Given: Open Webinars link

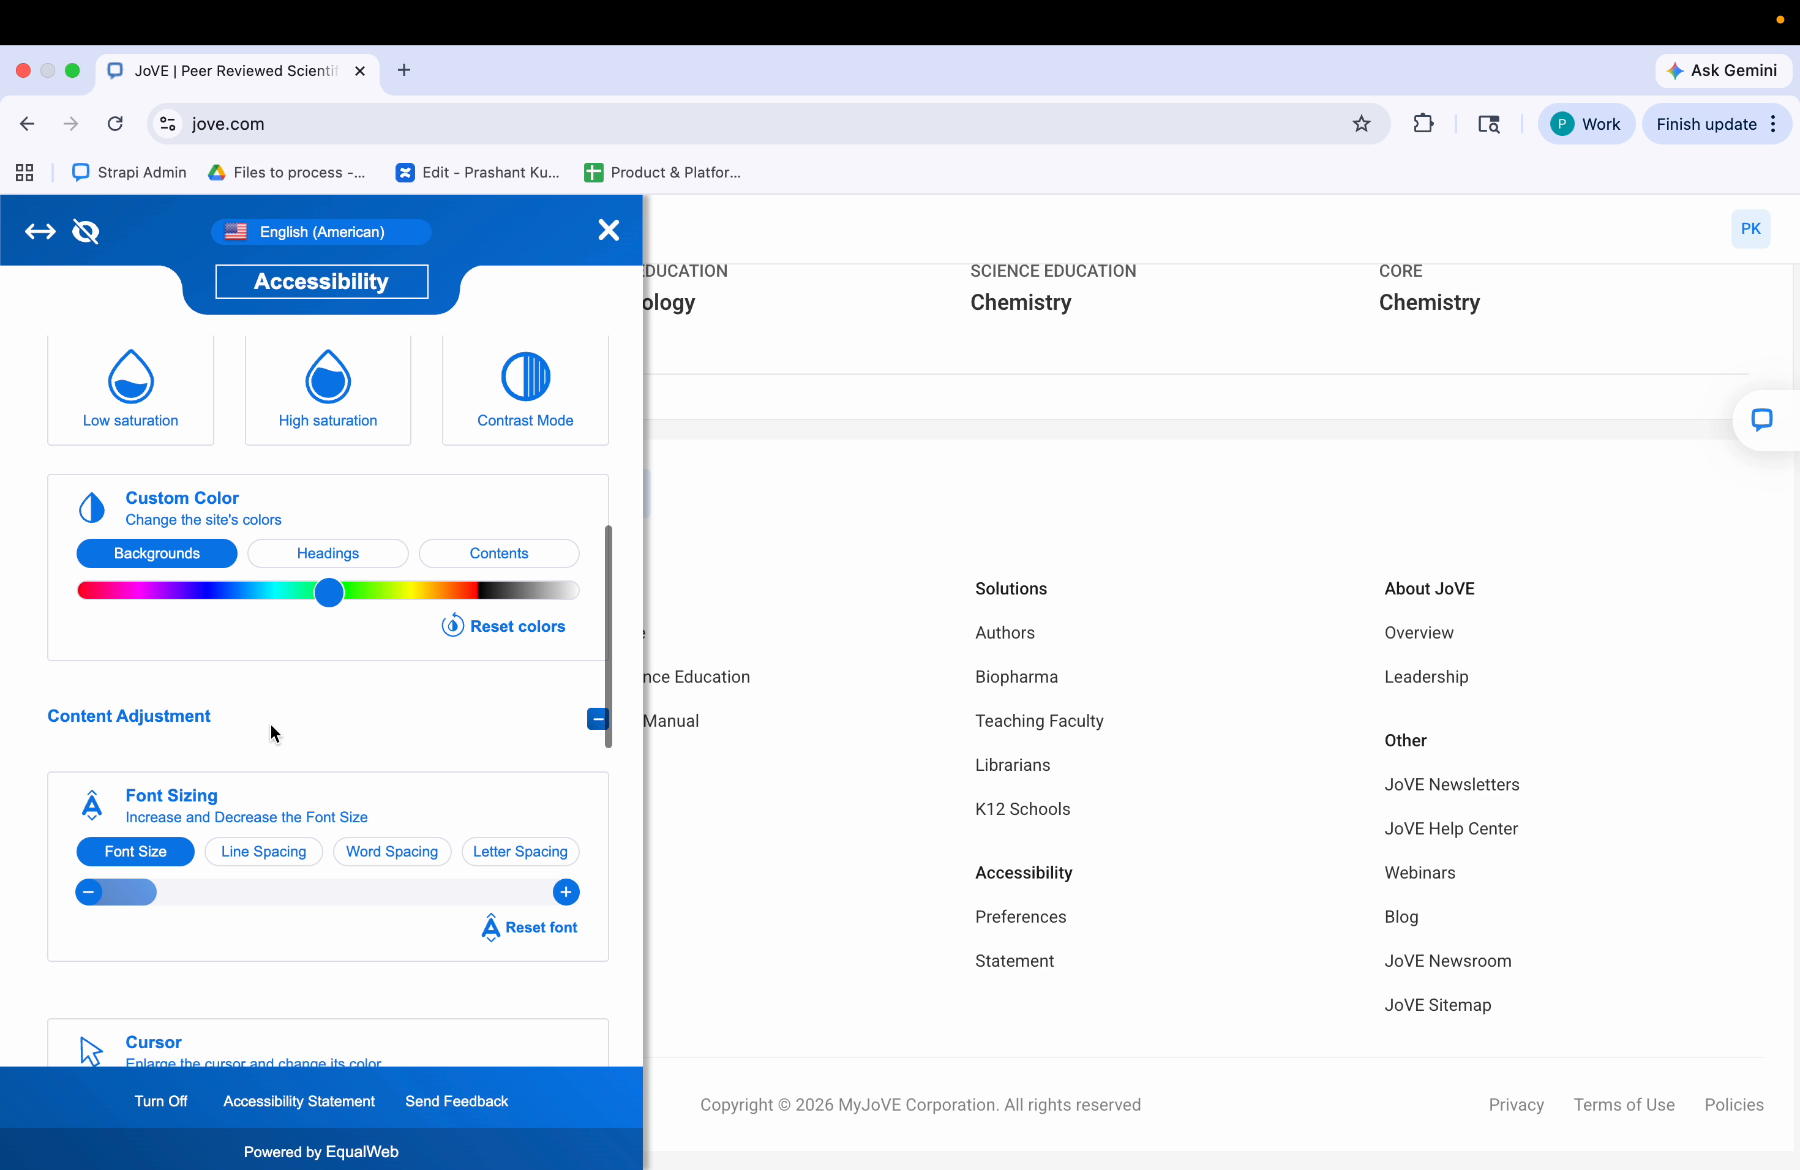Looking at the screenshot, I should [x=1420, y=873].
